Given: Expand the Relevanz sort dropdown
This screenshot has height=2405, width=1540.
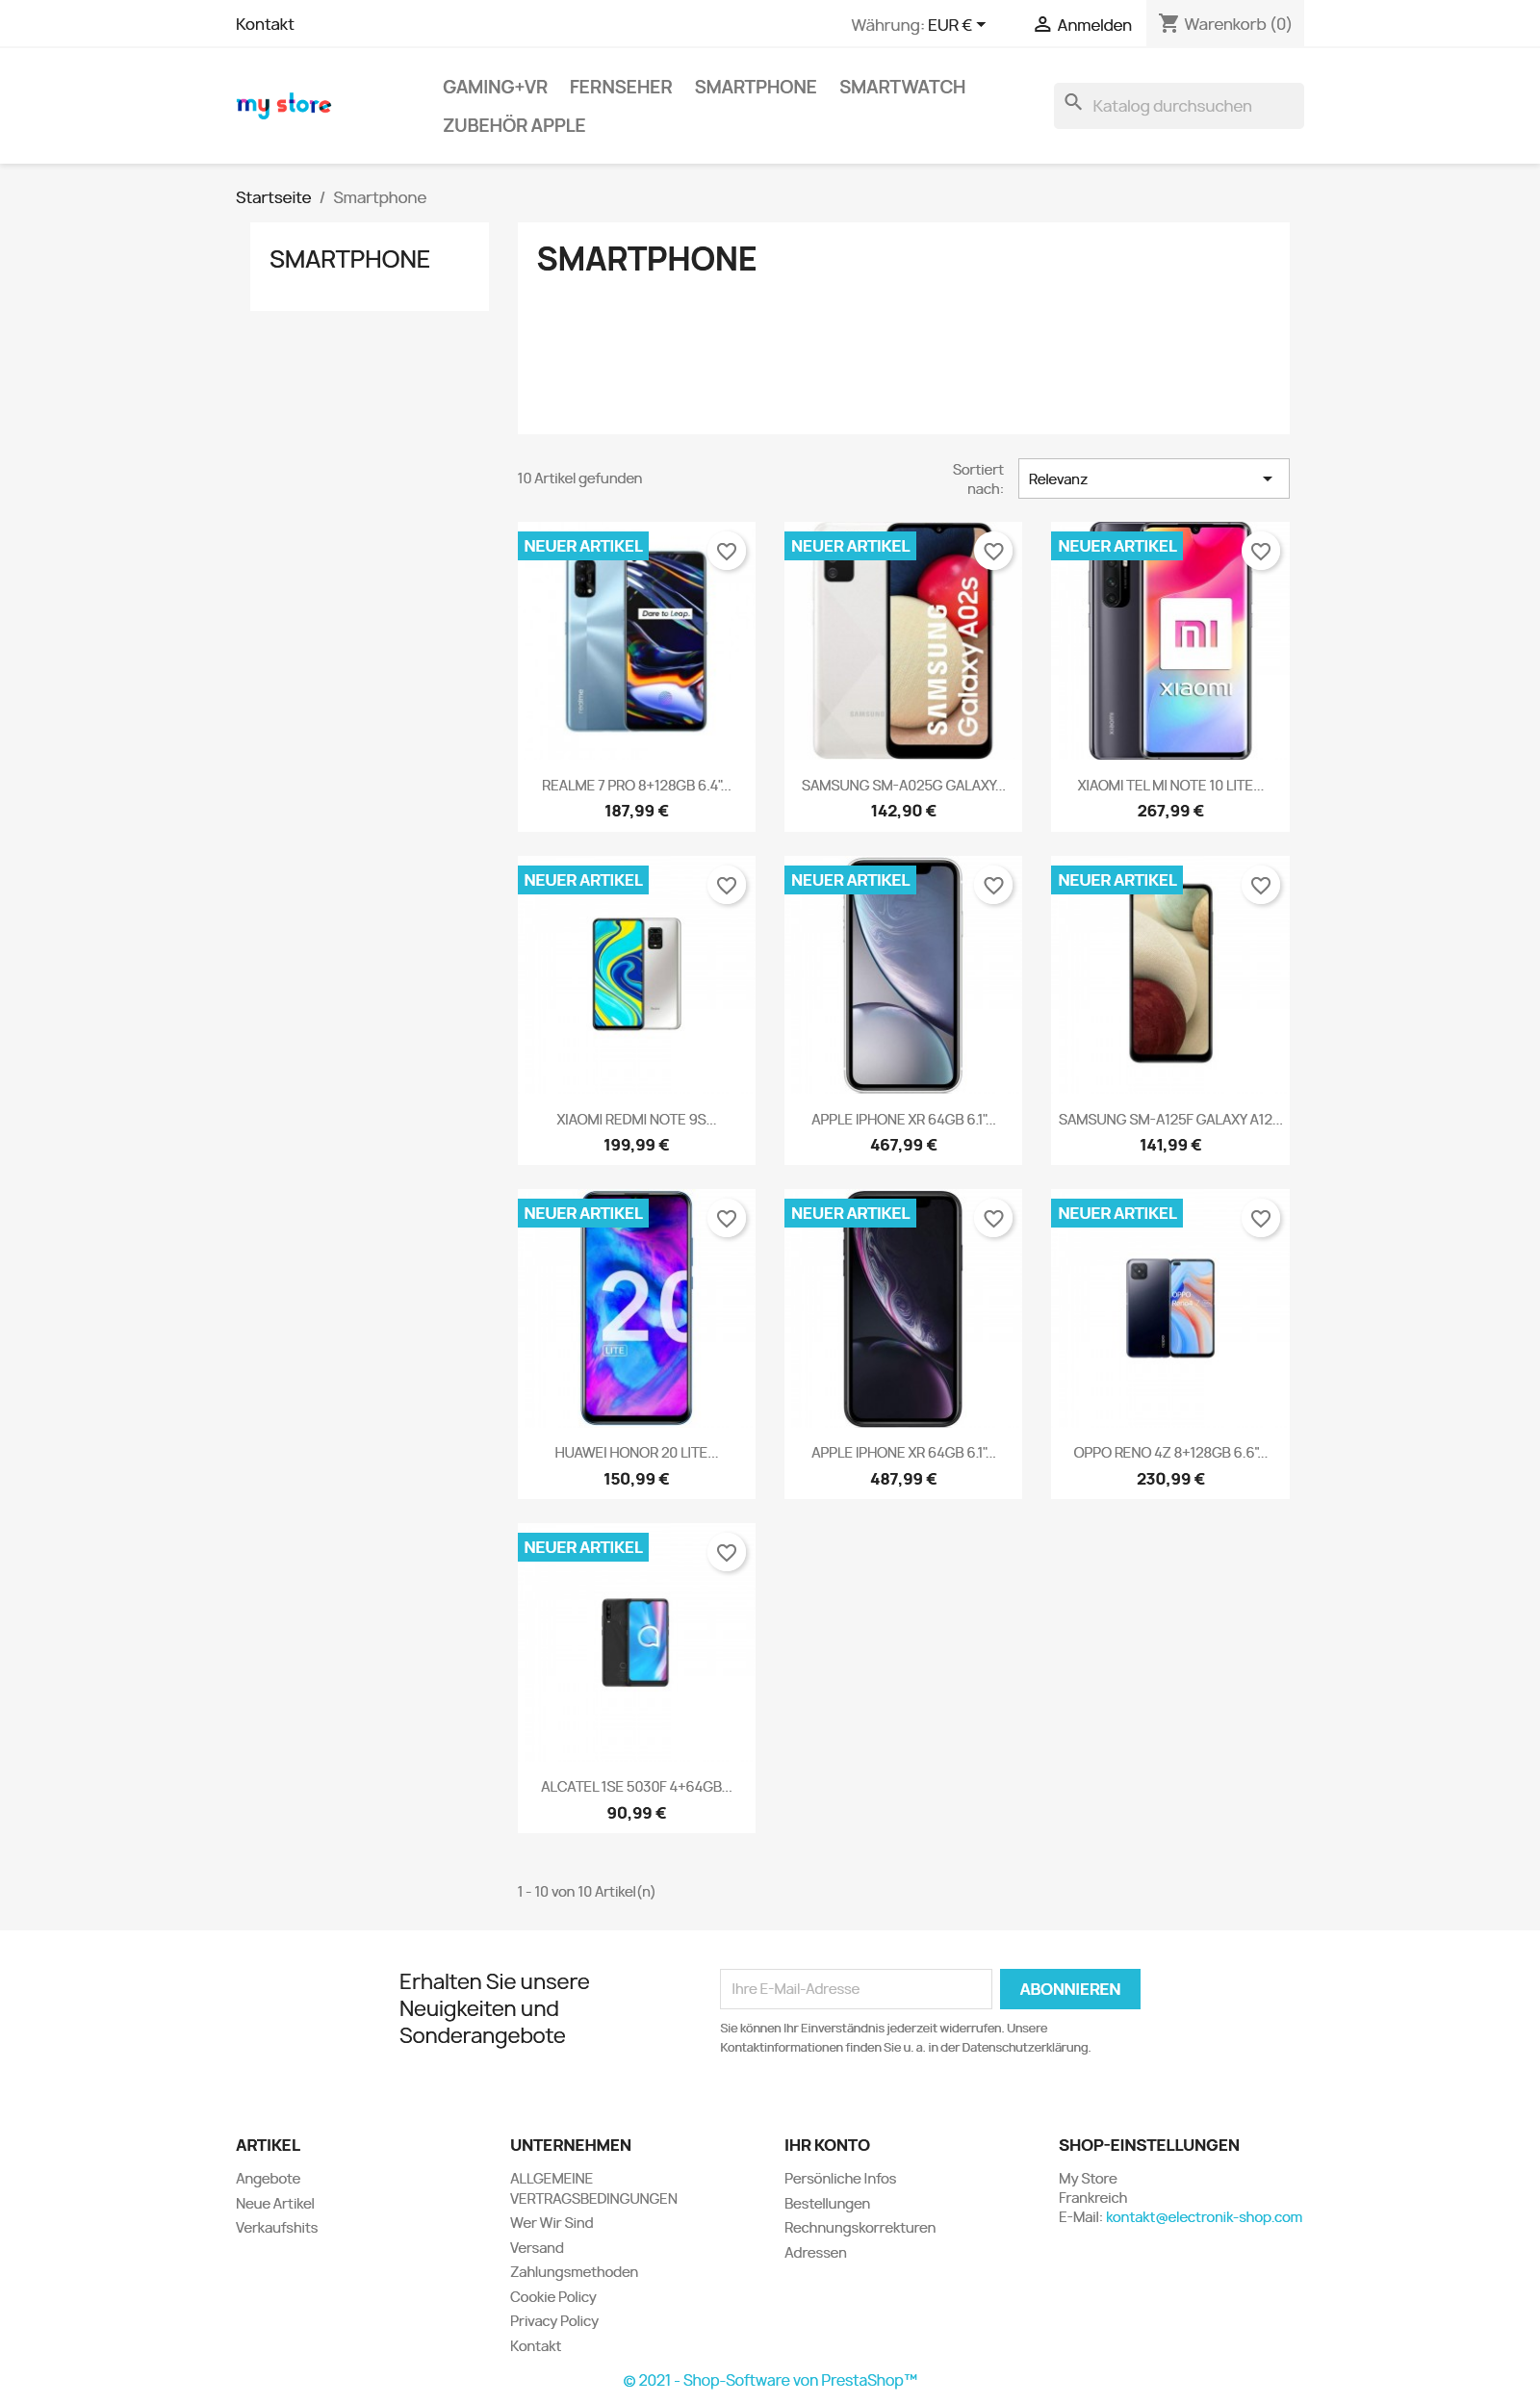Looking at the screenshot, I should 1153,479.
